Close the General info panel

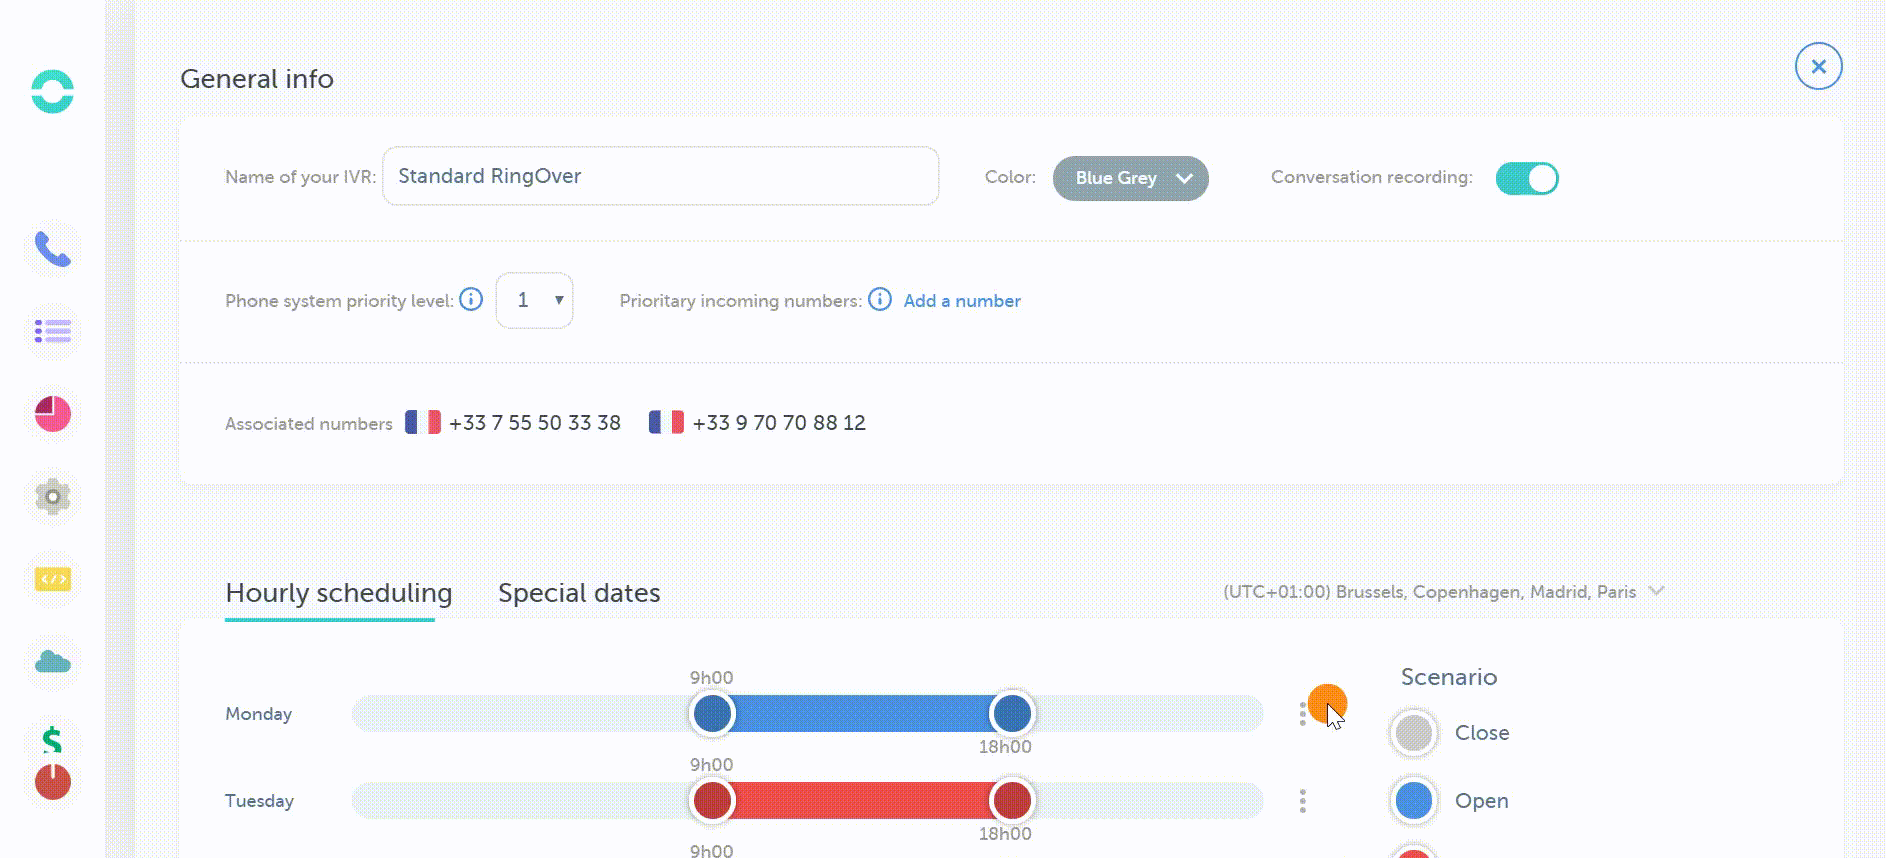pos(1818,66)
